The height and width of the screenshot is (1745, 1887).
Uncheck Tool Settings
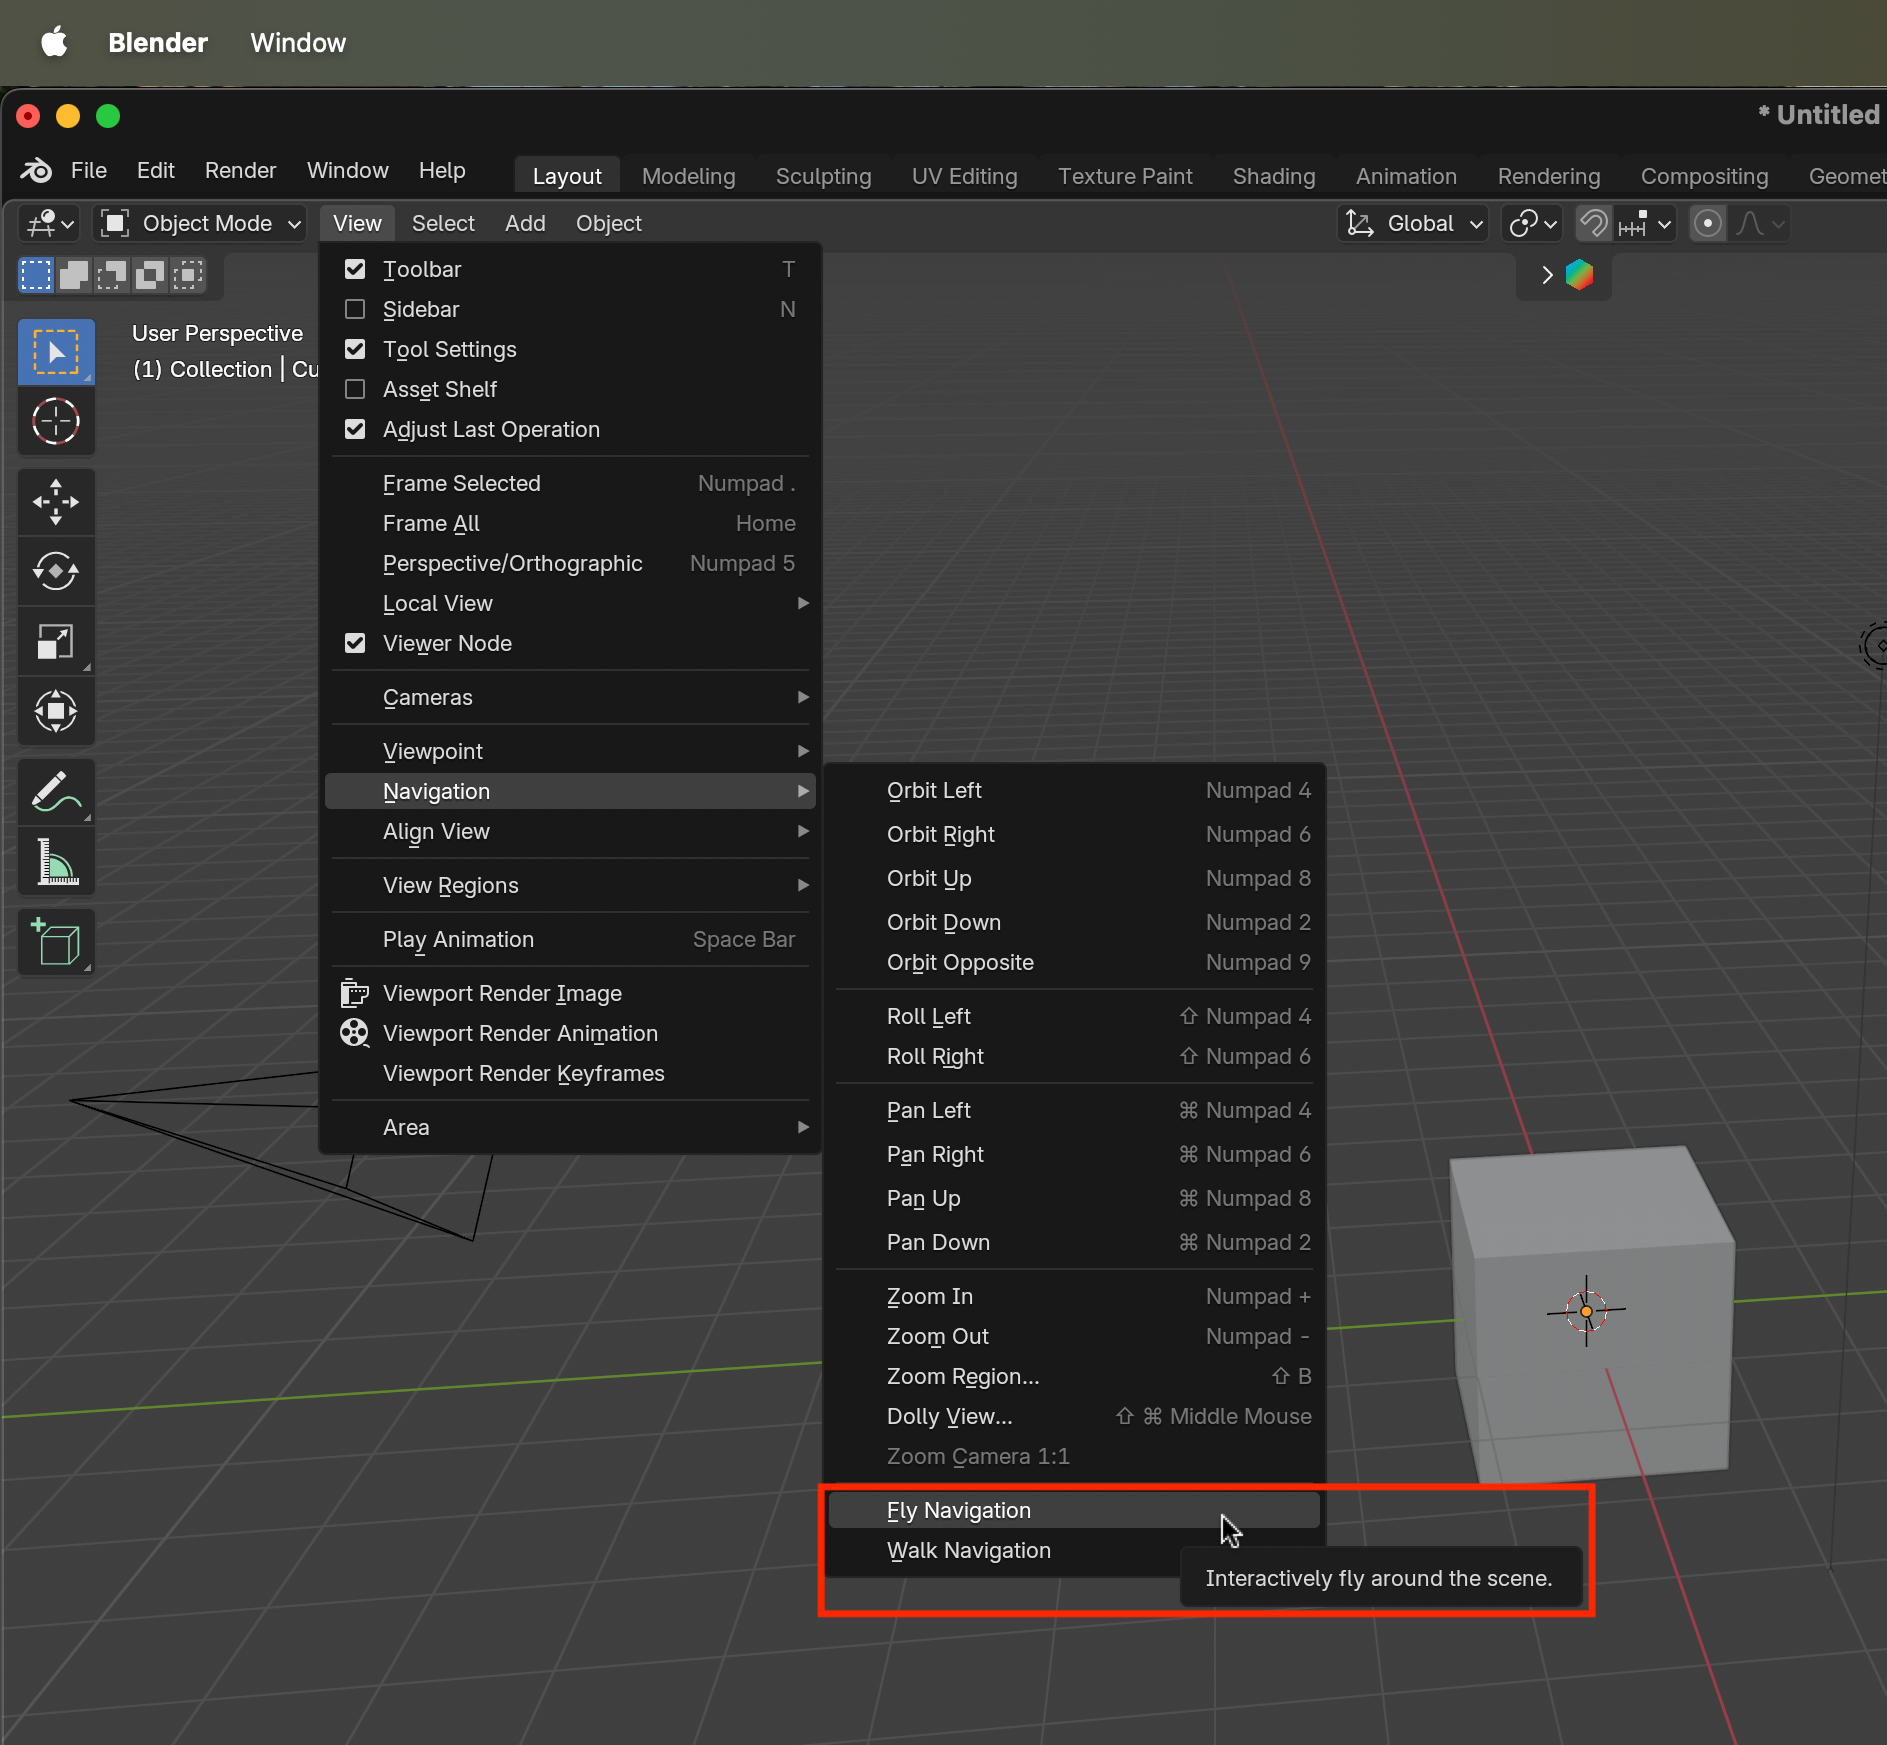(x=355, y=349)
